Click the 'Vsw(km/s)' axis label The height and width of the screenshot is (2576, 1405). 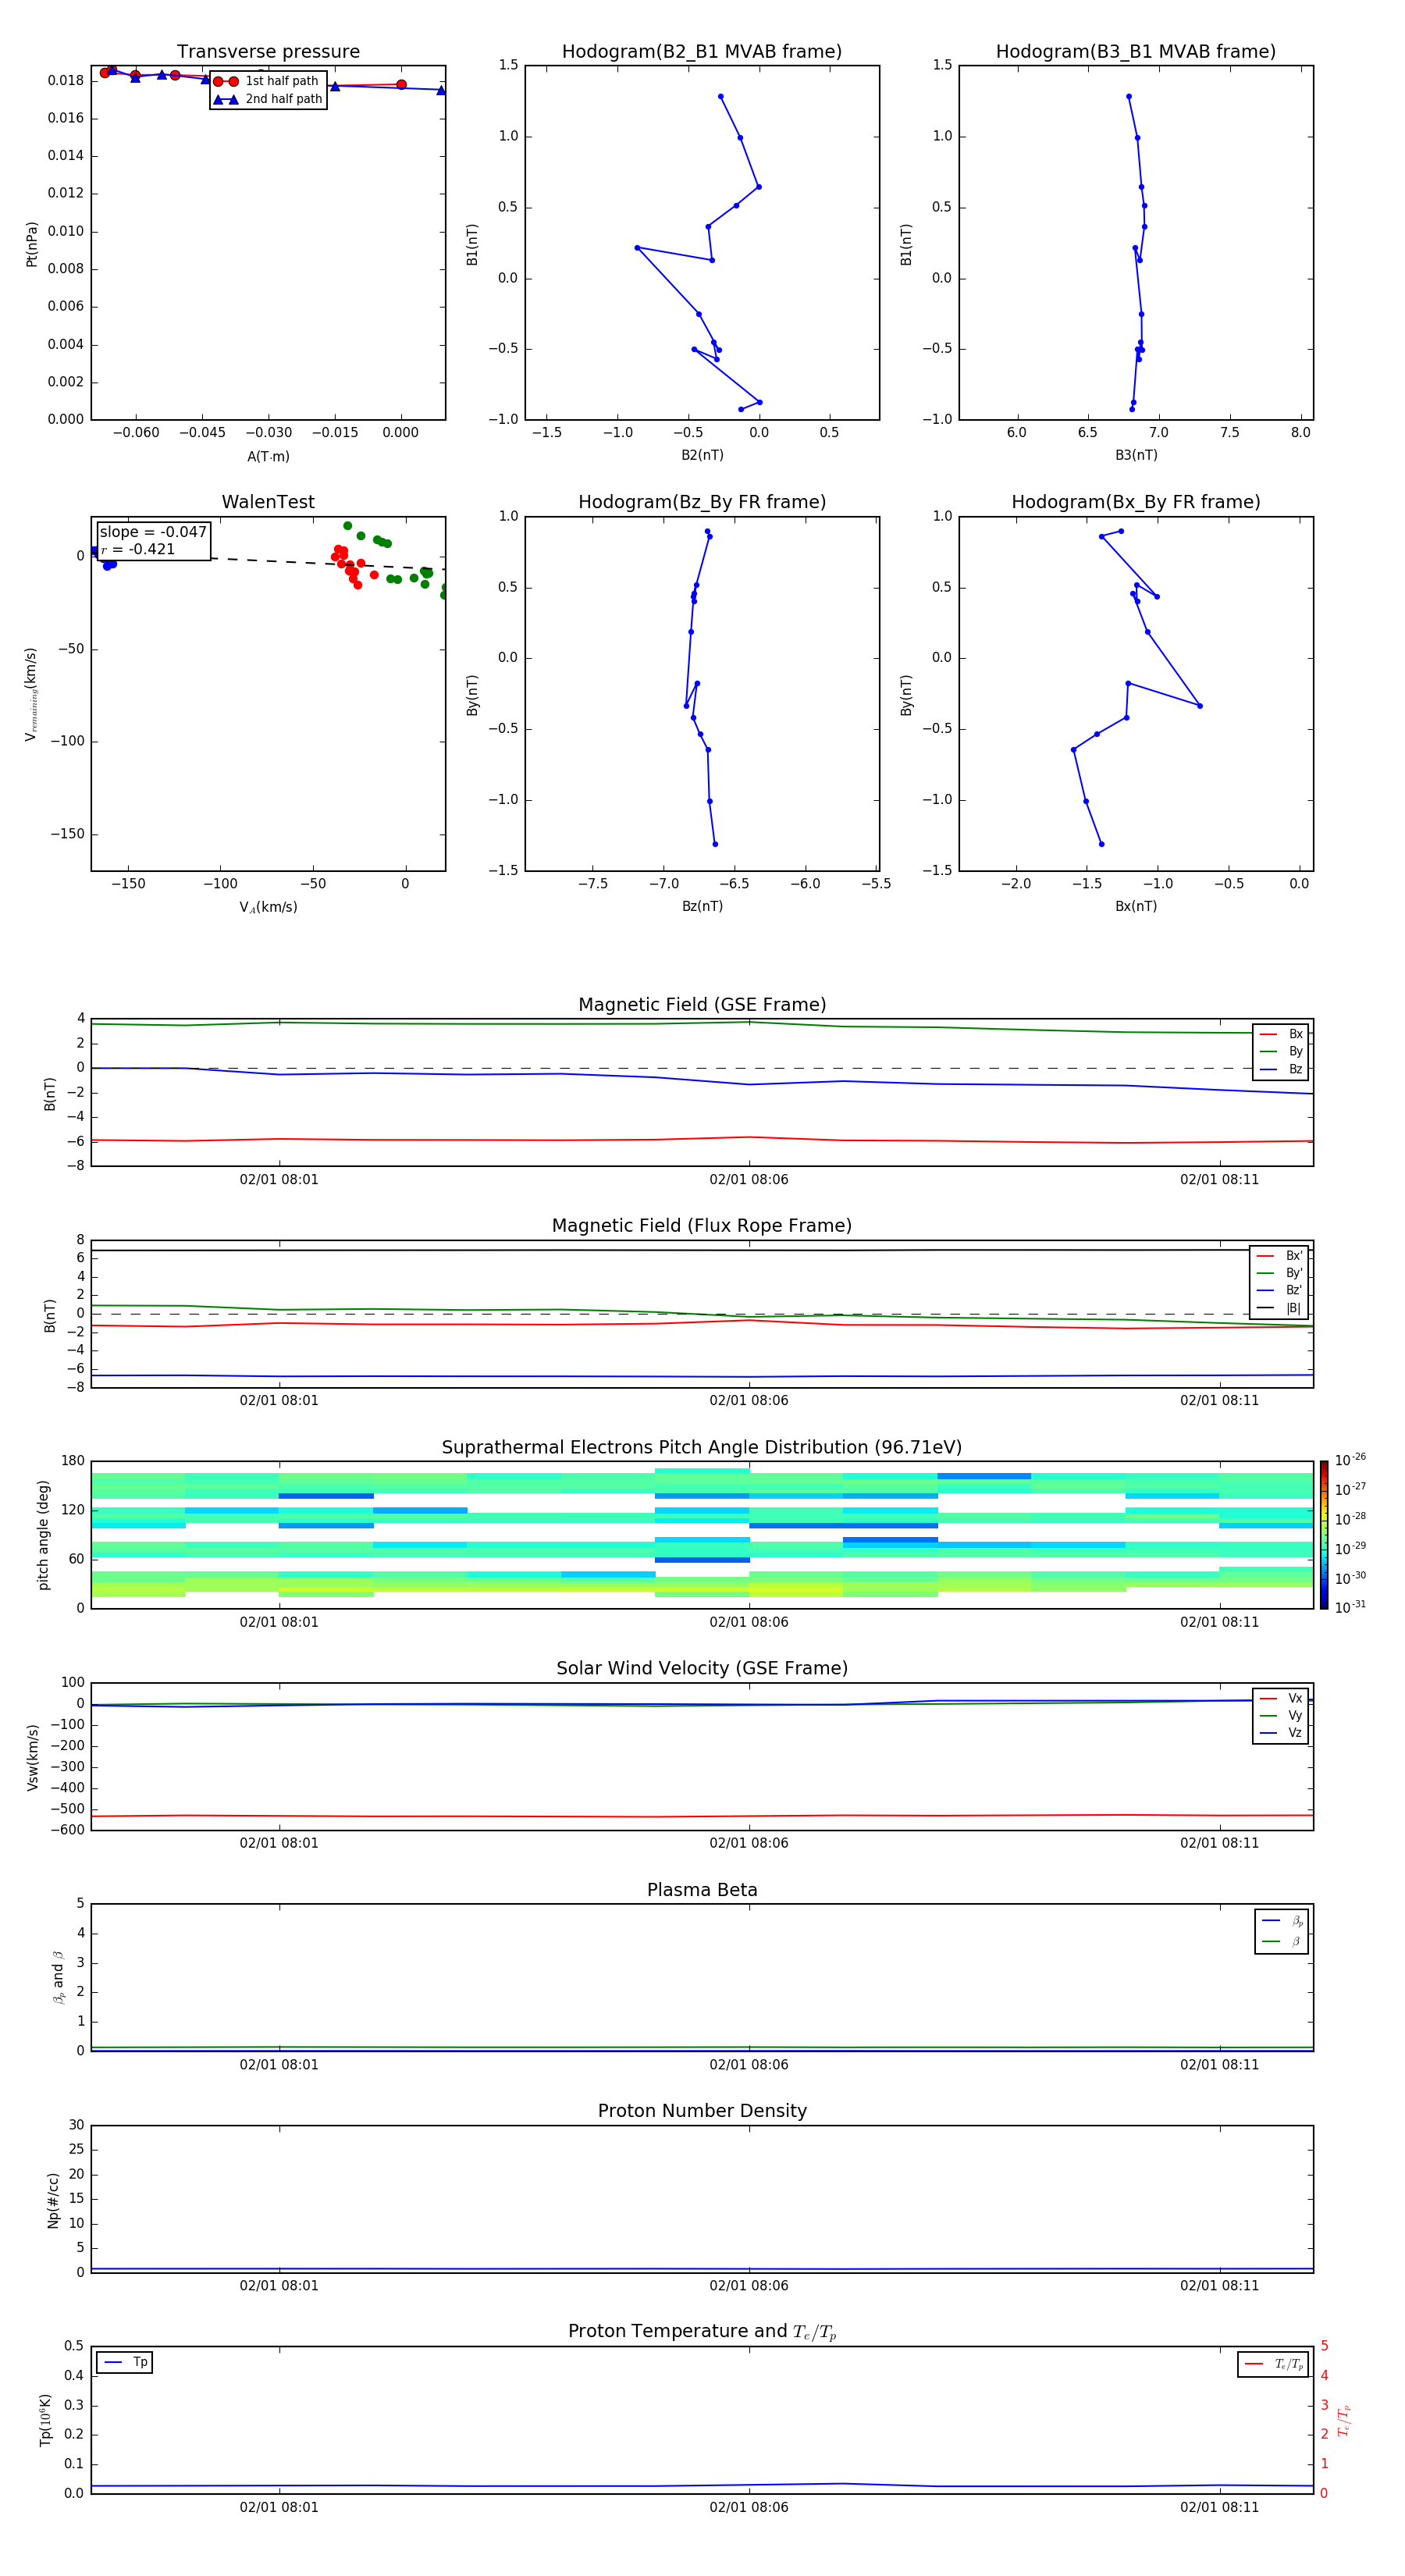point(32,1757)
